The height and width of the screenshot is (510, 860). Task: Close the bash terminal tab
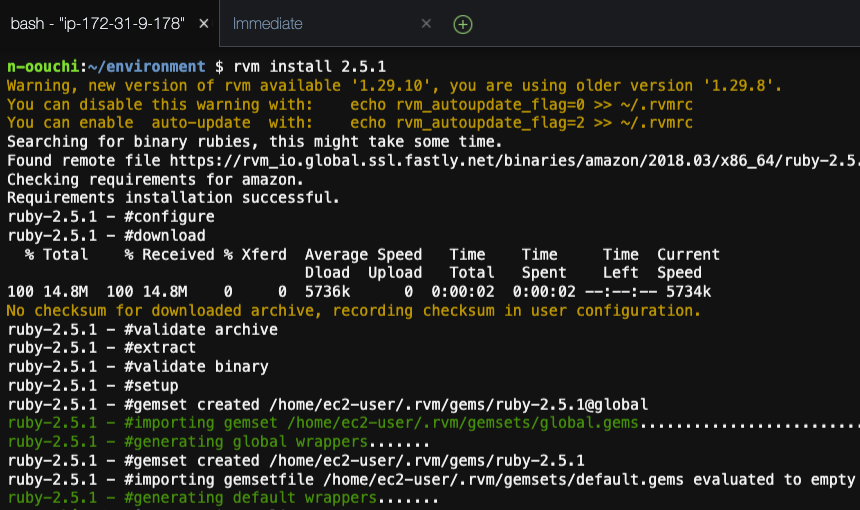click(x=203, y=24)
